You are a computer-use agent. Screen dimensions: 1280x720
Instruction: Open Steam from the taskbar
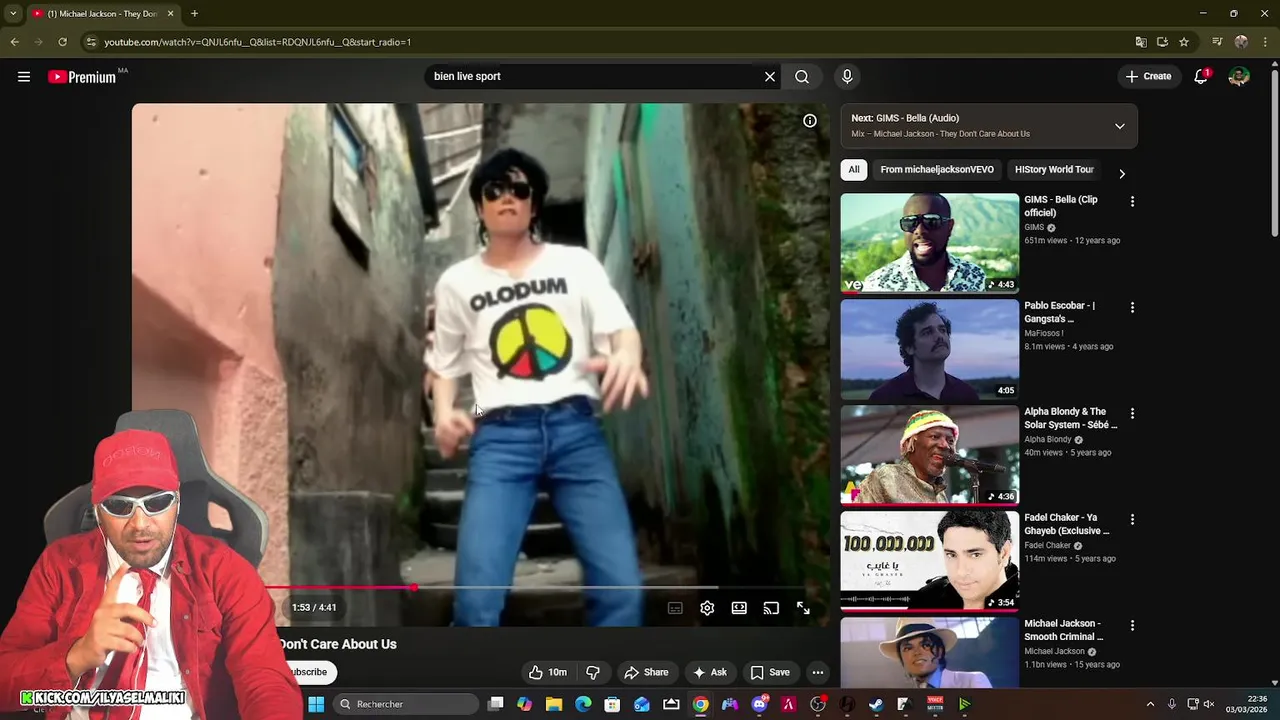[876, 704]
